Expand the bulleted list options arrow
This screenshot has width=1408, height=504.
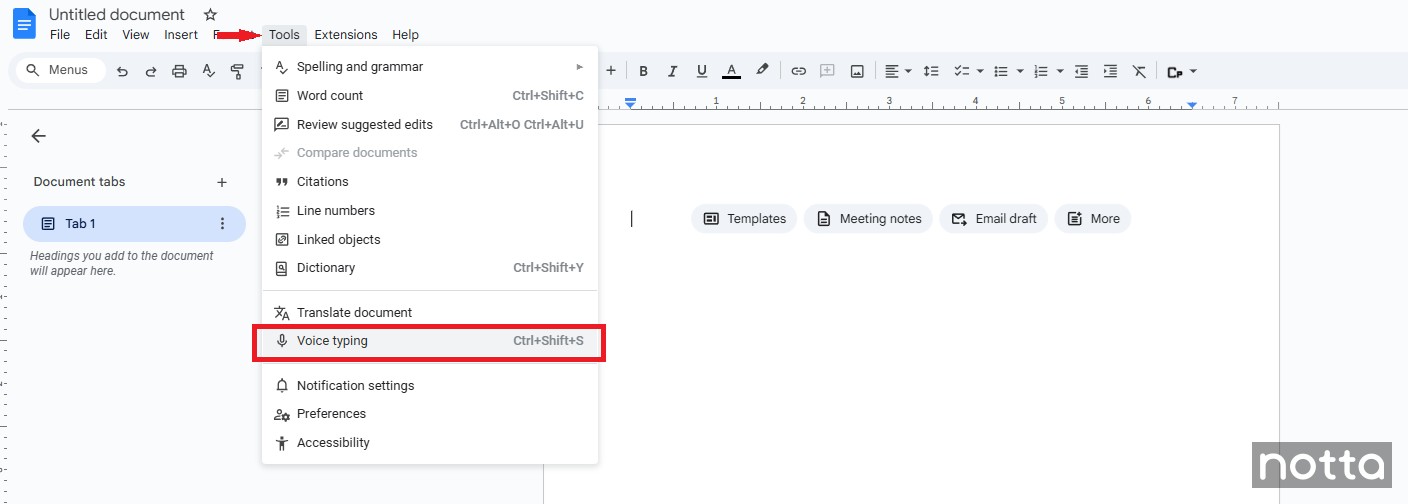1020,71
